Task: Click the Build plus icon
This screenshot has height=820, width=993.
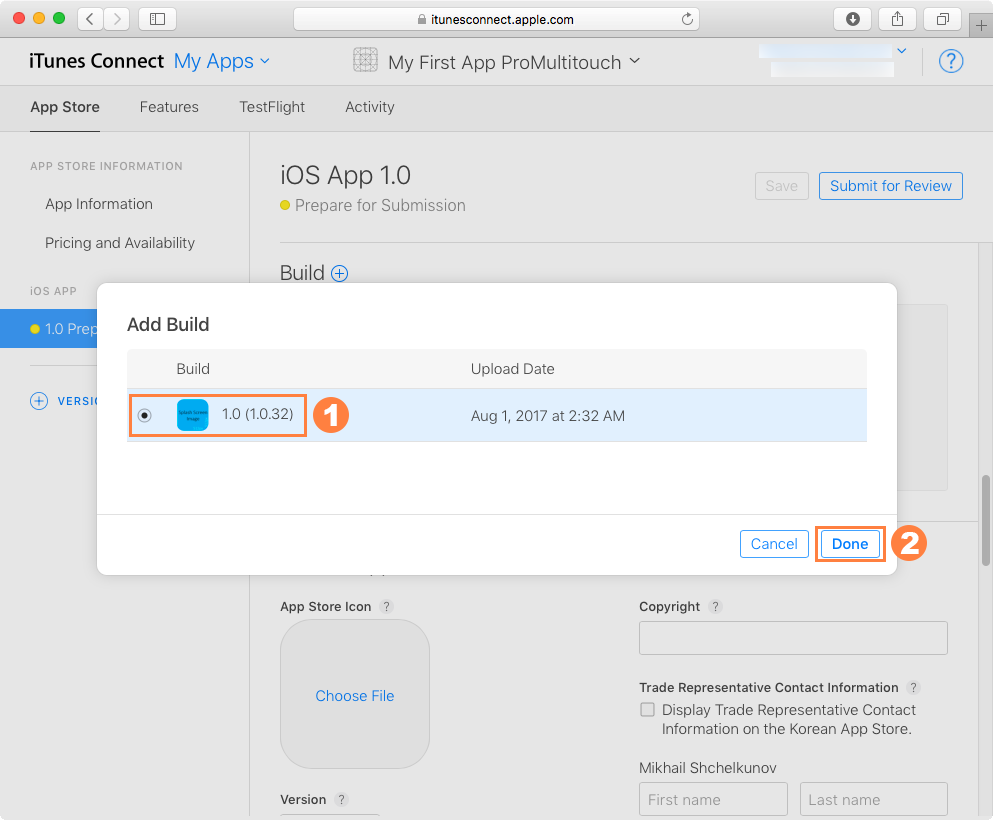Action: click(x=340, y=274)
